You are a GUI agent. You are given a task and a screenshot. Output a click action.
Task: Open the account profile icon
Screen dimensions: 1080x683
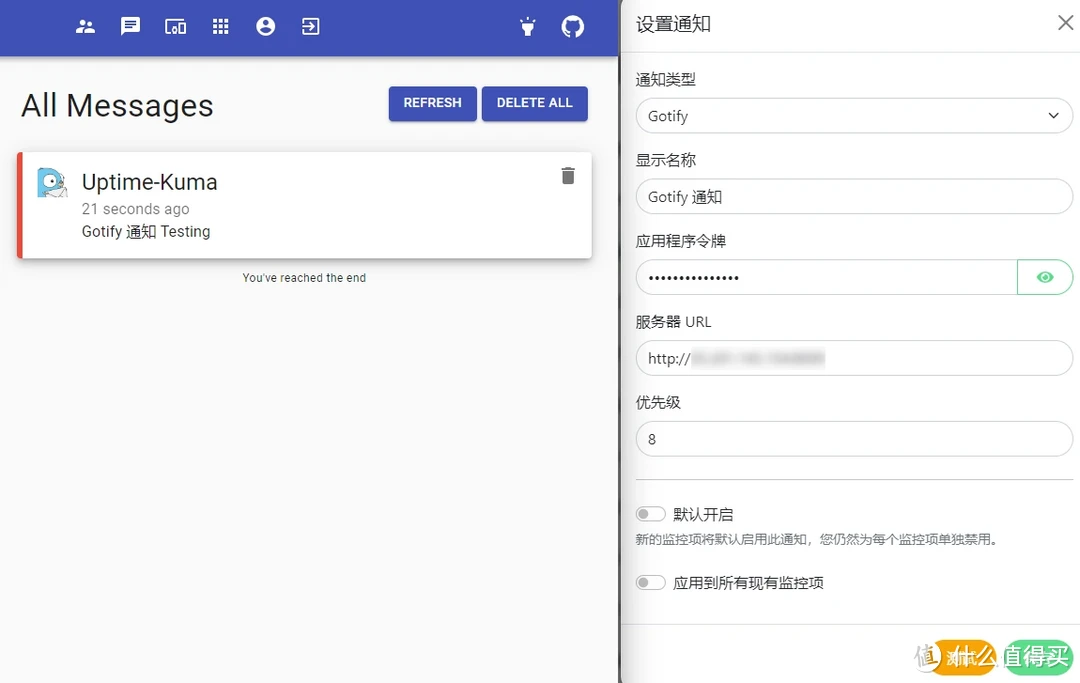[x=265, y=27]
